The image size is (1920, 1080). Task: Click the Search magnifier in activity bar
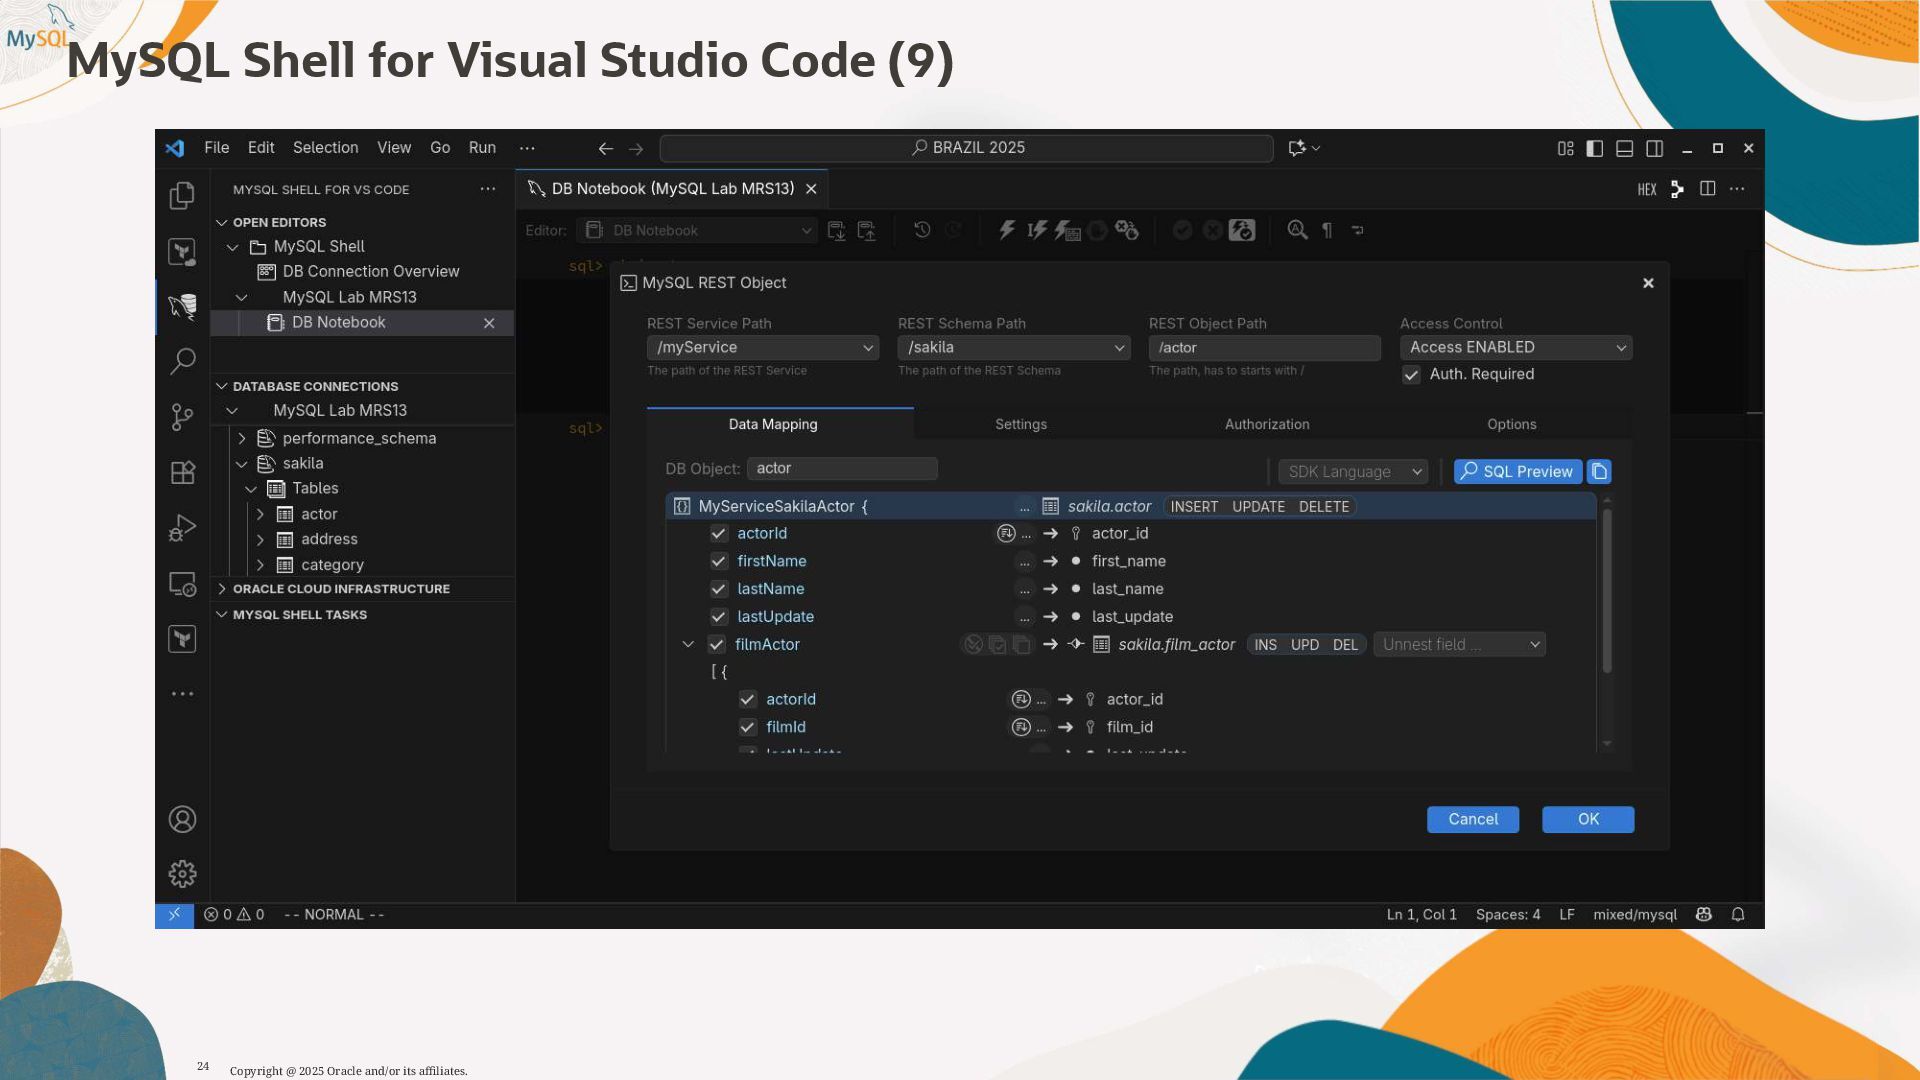pyautogui.click(x=182, y=361)
